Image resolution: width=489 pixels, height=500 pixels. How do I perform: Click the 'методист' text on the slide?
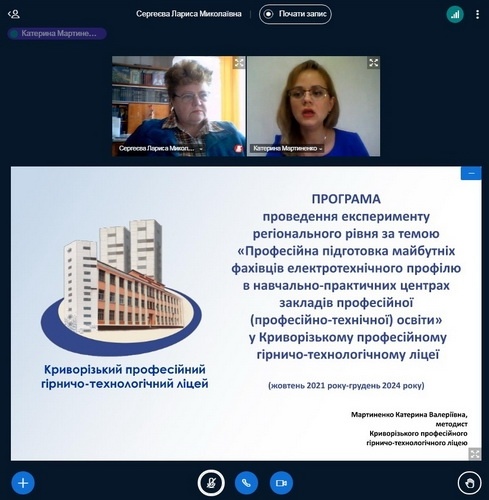point(451,424)
